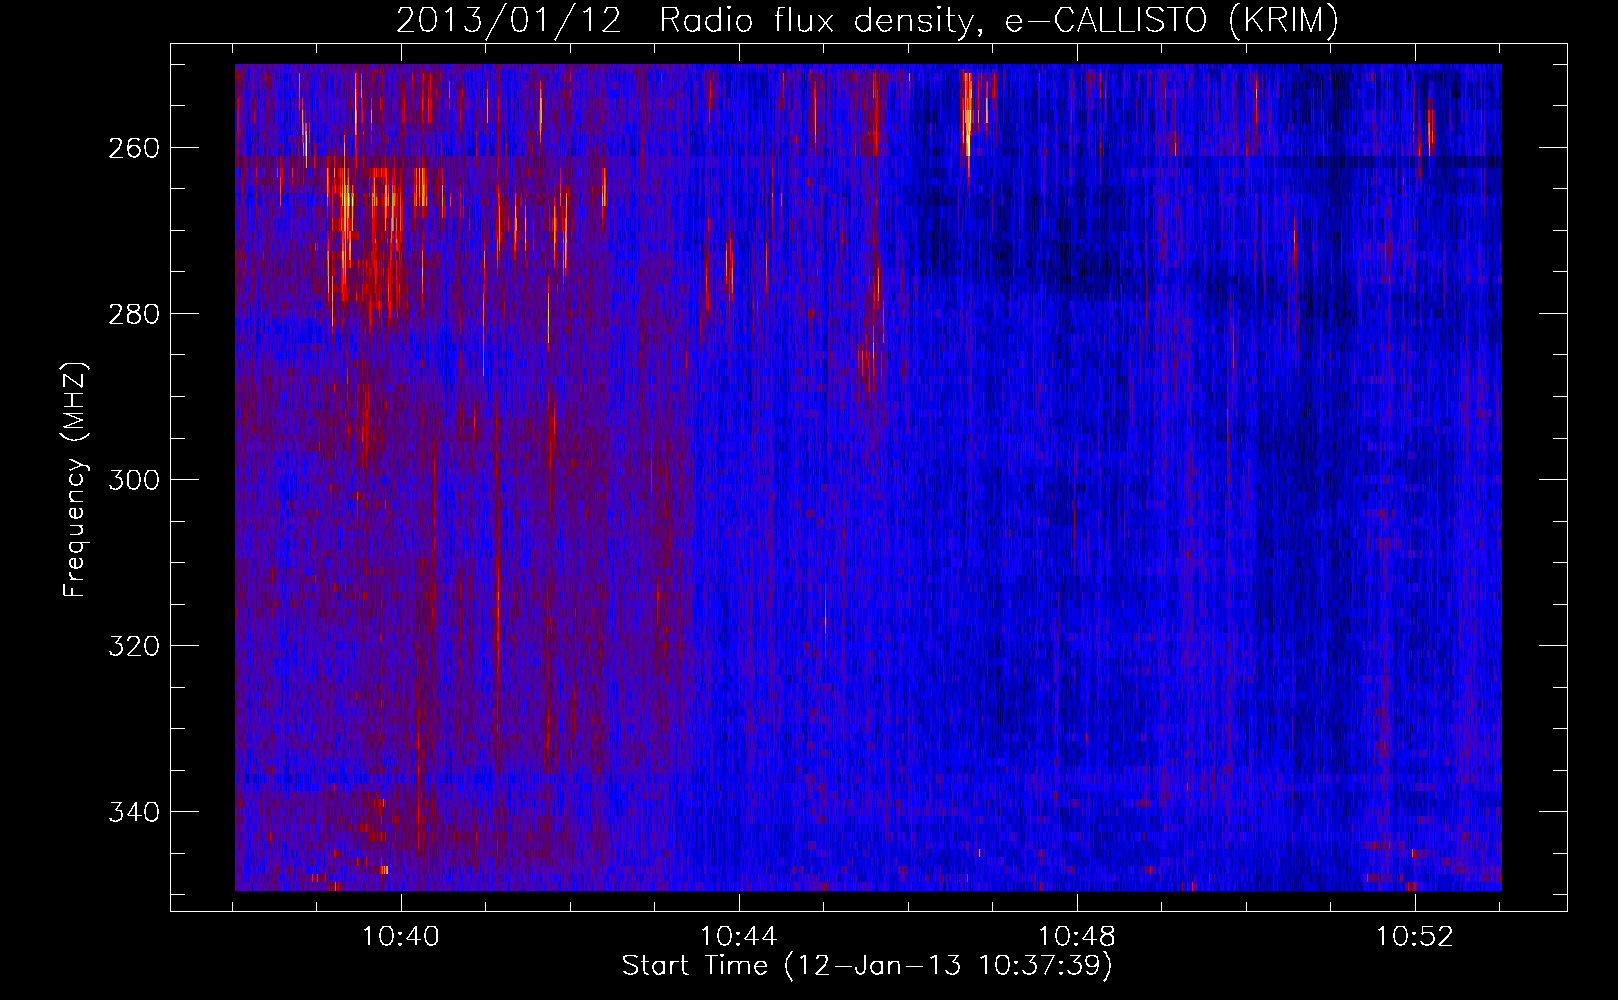Click the 'Frequency (MHZ)' axis label
This screenshot has height=1000, width=1618.
[x=75, y=479]
